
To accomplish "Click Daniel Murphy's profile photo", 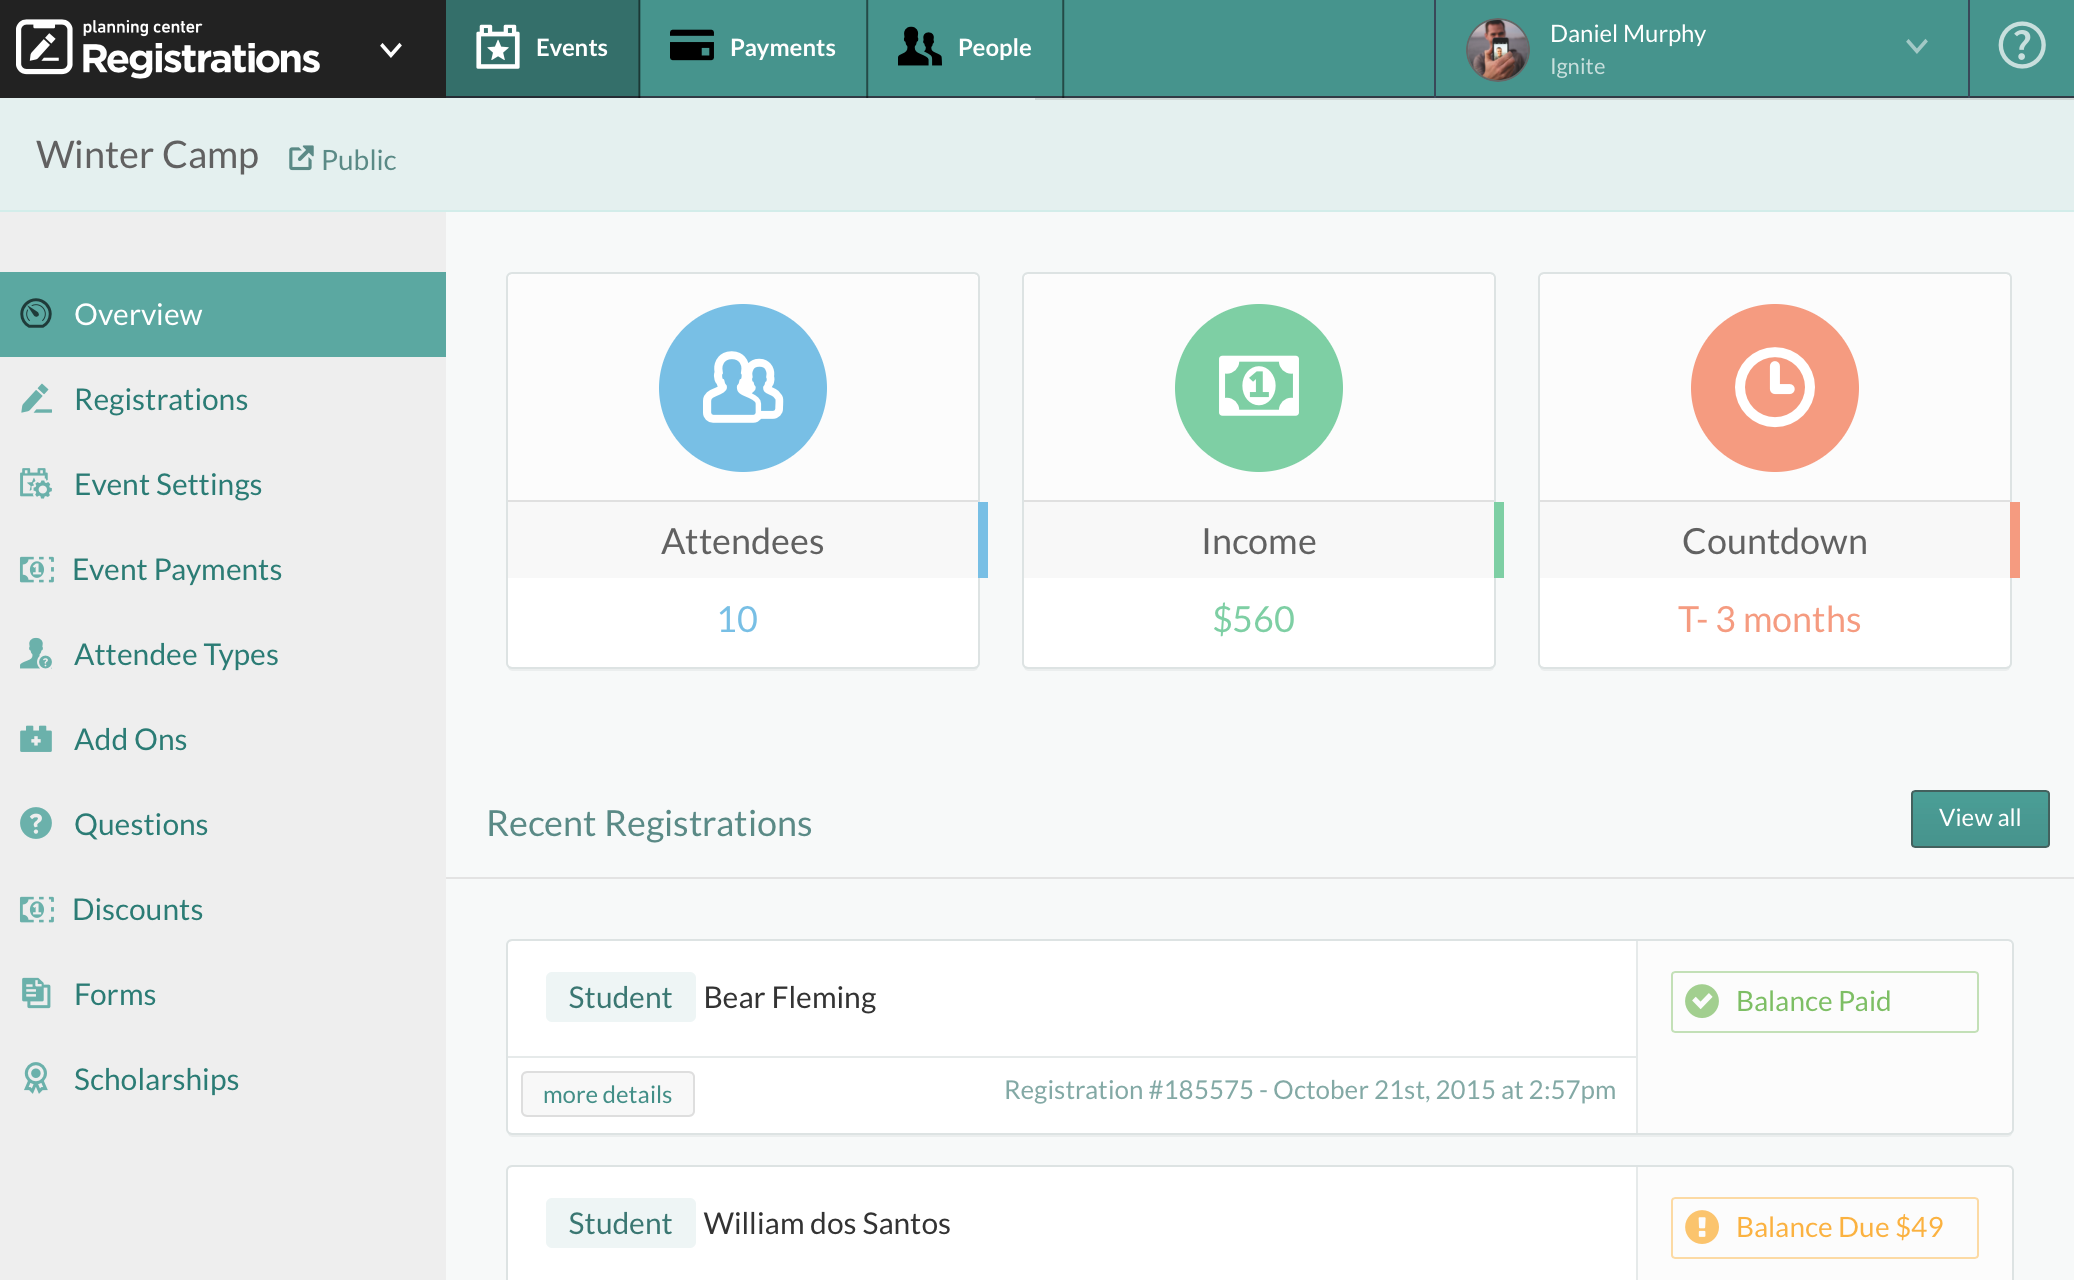I will pyautogui.click(x=1497, y=49).
